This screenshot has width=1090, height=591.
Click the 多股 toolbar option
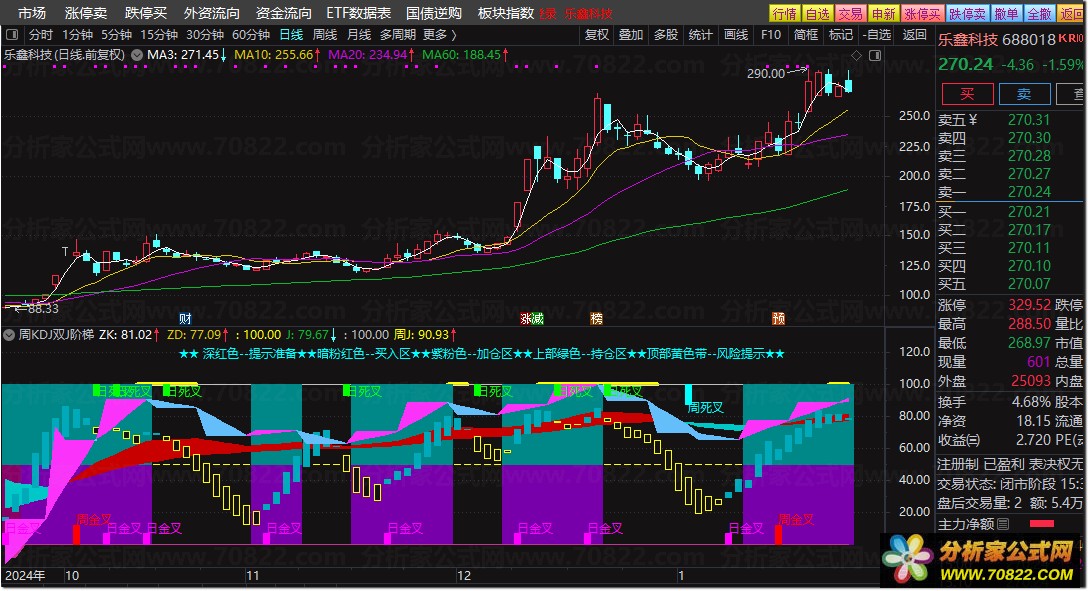[666, 34]
